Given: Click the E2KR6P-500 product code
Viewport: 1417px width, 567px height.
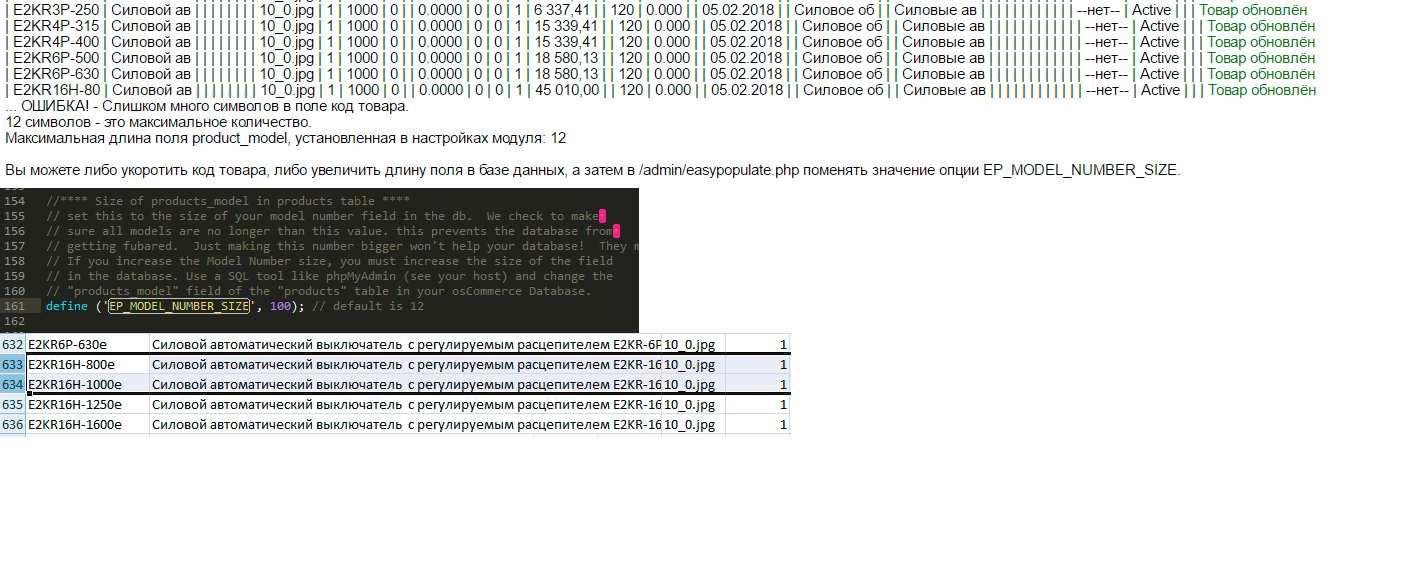Looking at the screenshot, I should [x=56, y=58].
